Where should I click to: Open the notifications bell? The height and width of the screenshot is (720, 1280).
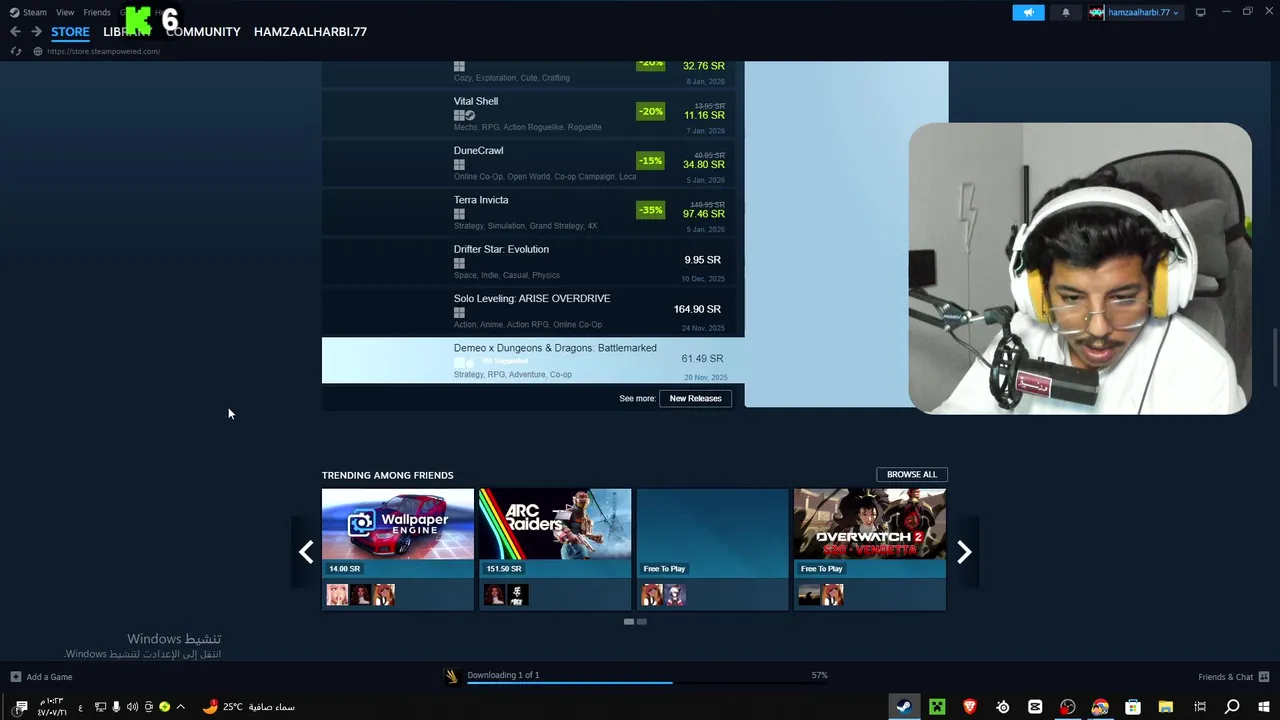(x=1065, y=12)
